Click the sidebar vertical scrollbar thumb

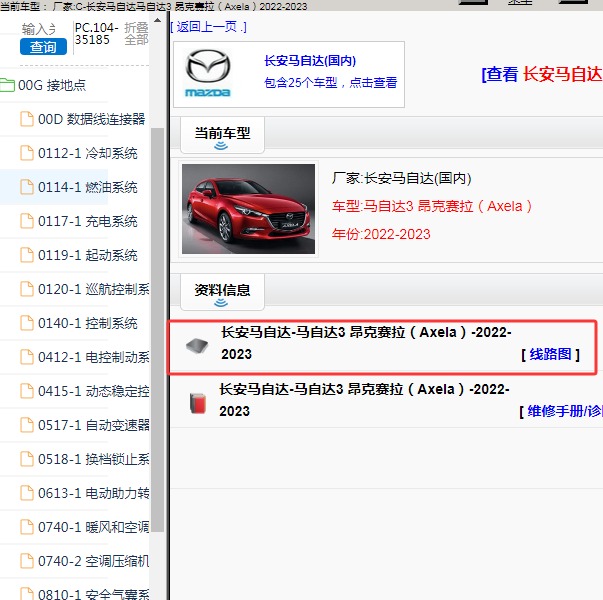(x=157, y=330)
